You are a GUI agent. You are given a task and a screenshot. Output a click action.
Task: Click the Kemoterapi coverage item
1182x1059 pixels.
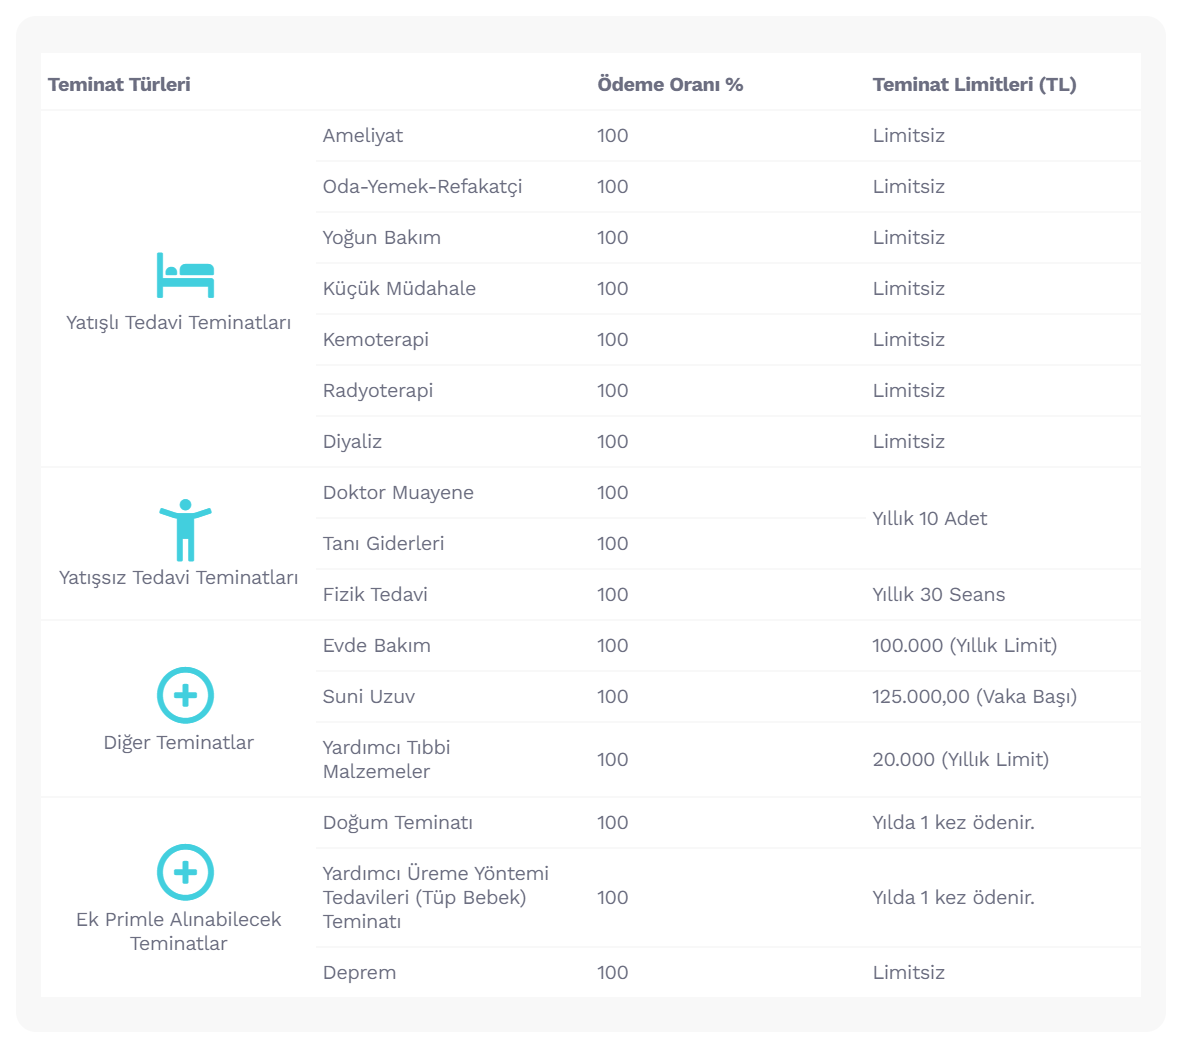tap(375, 340)
